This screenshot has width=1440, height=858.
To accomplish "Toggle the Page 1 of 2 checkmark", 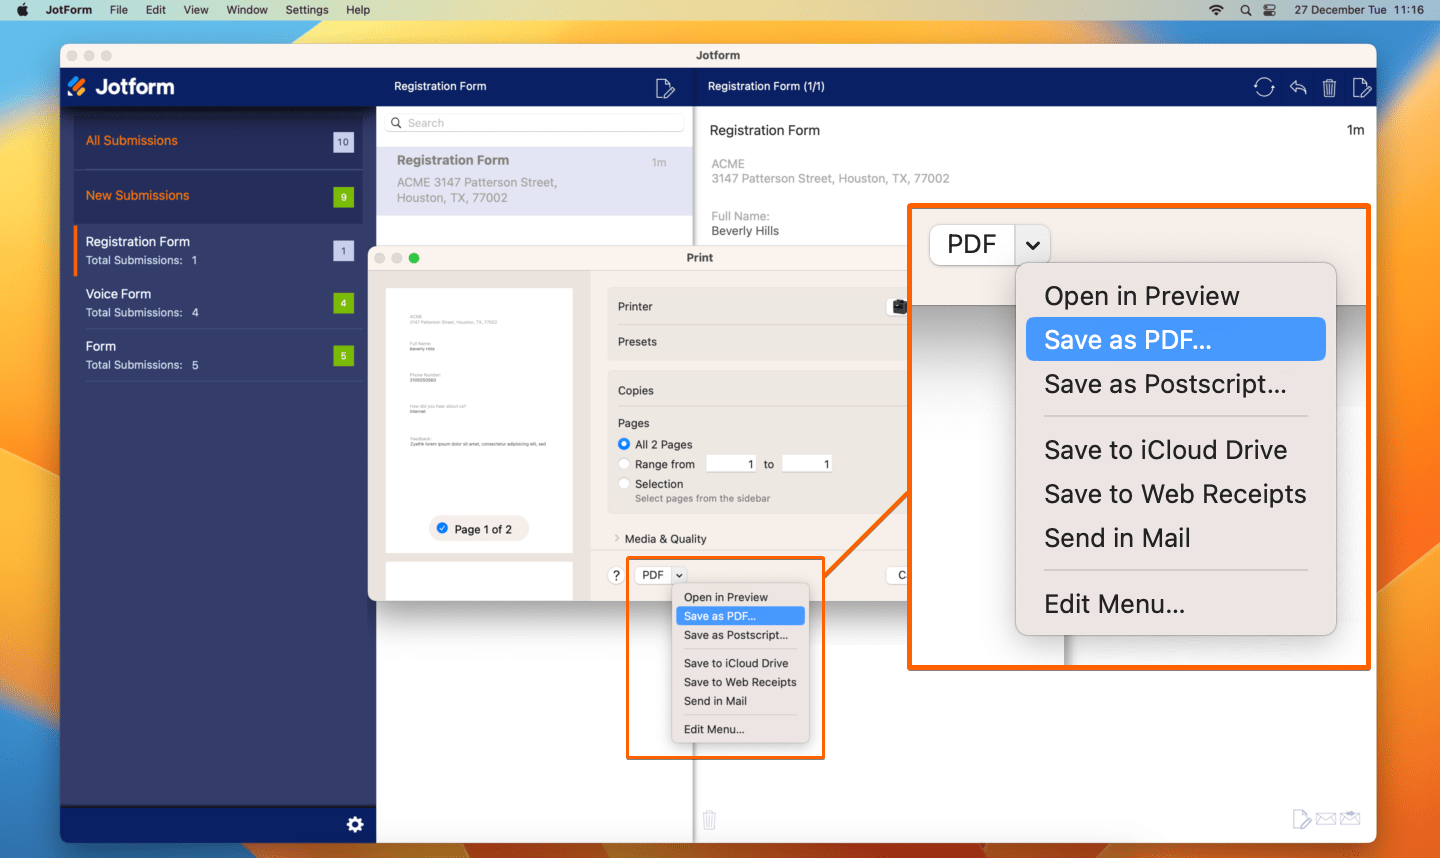I will 442,528.
